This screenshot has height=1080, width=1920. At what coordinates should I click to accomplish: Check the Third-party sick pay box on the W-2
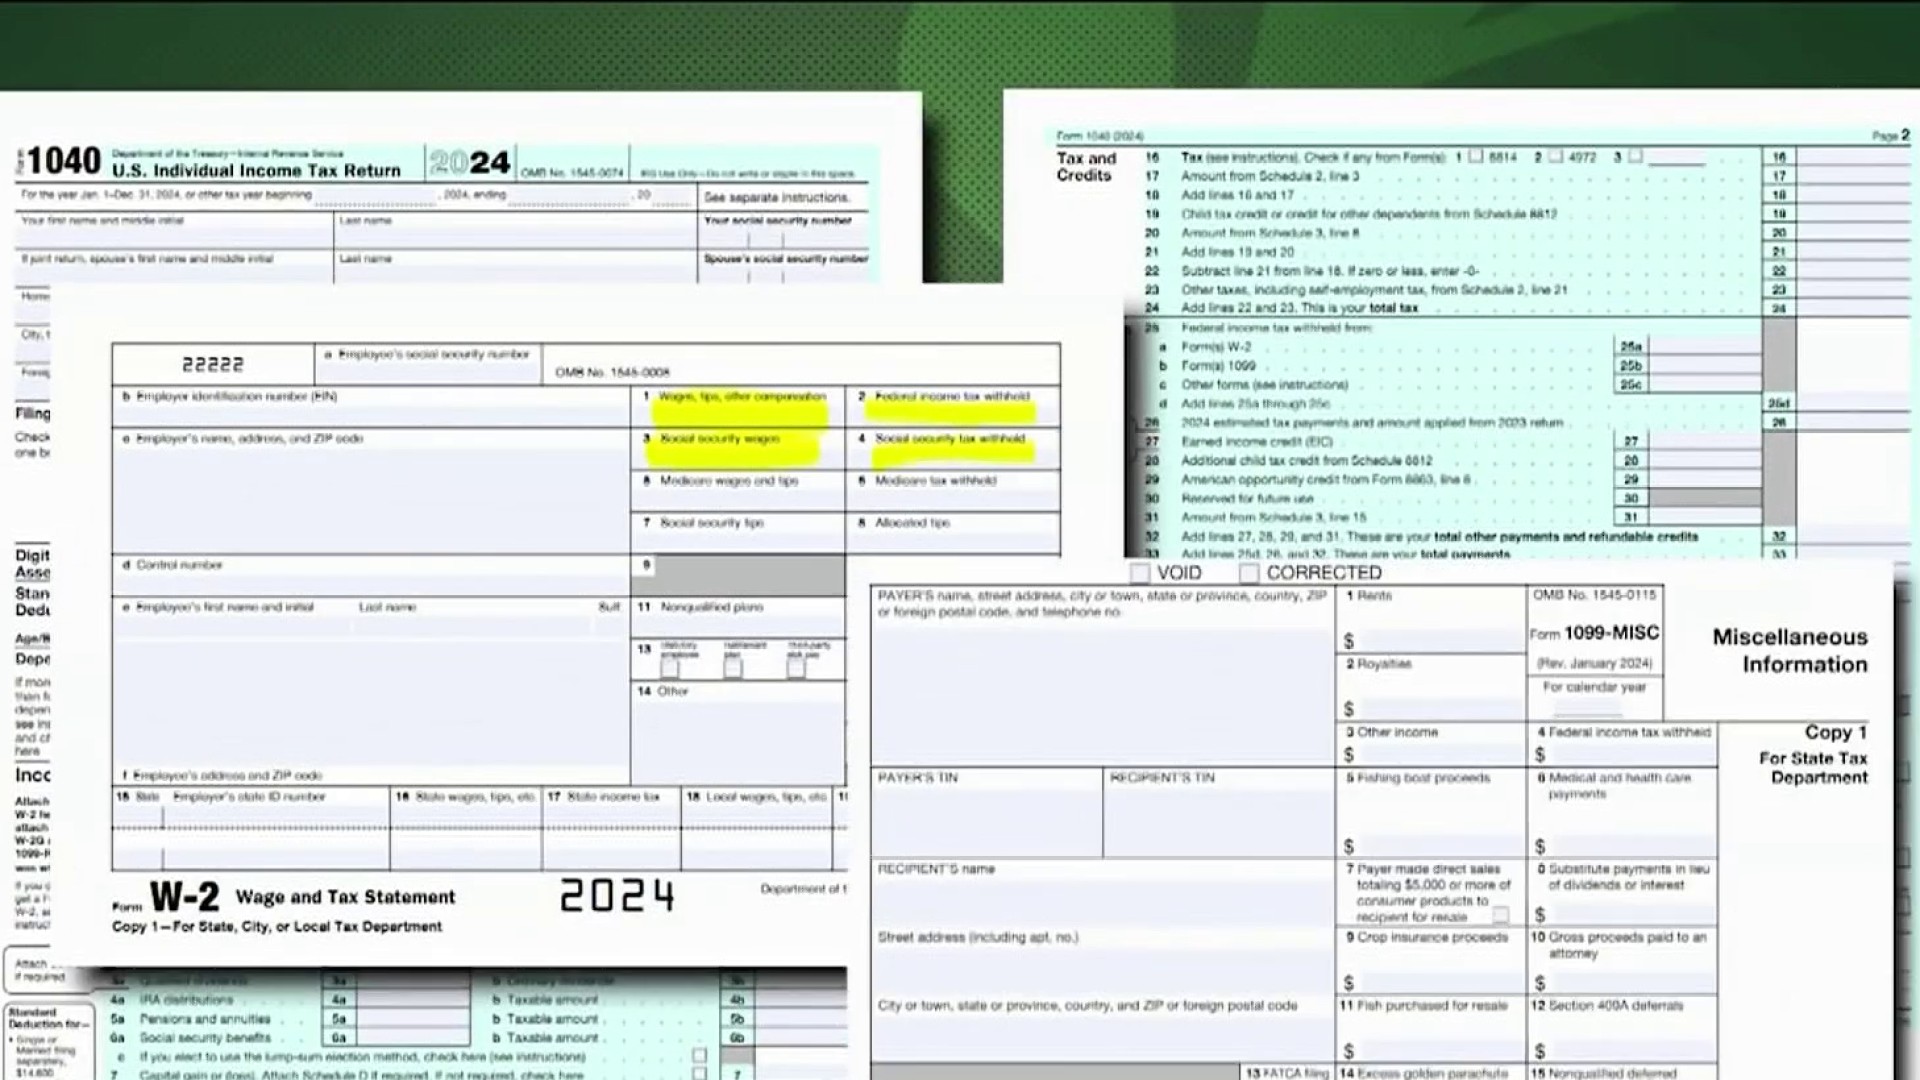coord(796,667)
